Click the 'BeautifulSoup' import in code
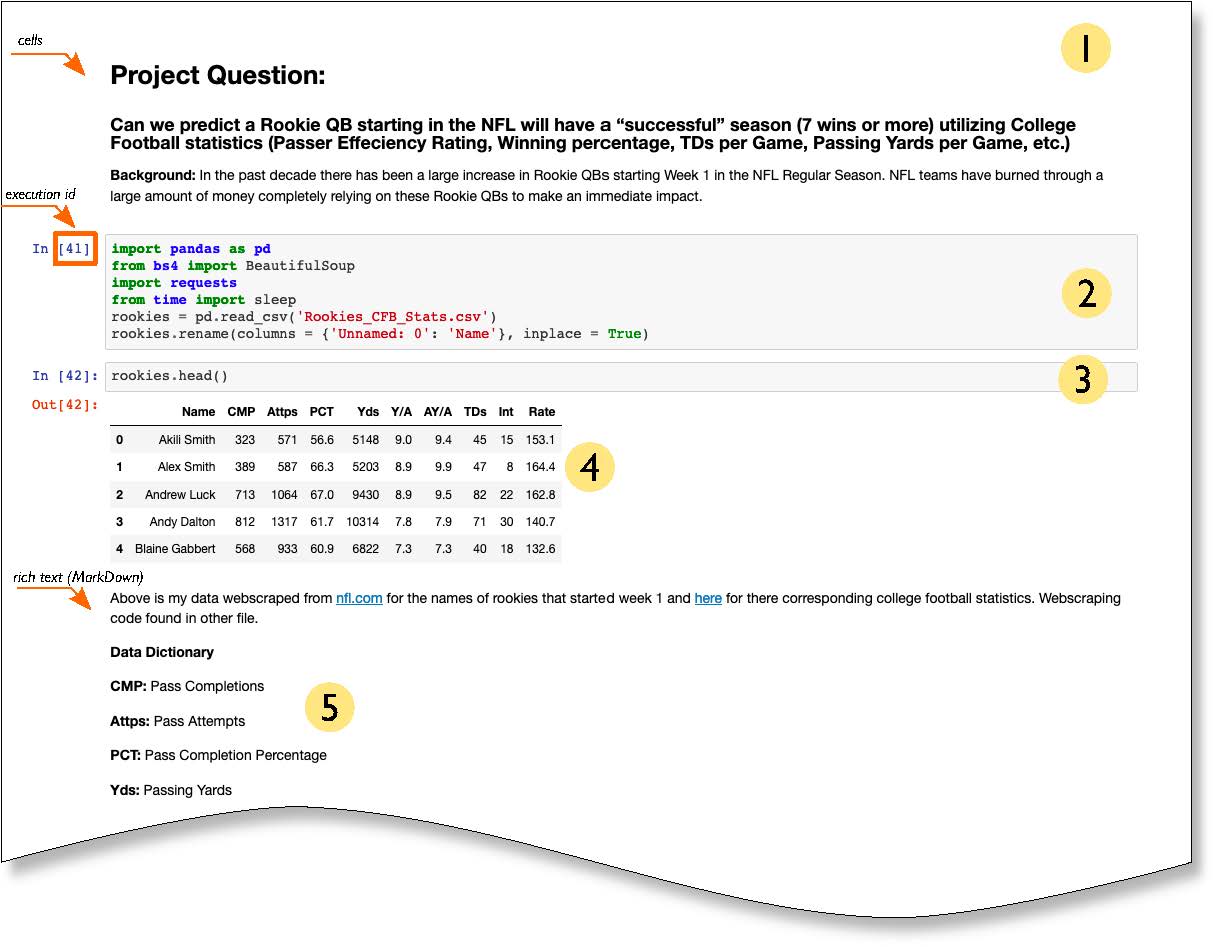 click(300, 266)
